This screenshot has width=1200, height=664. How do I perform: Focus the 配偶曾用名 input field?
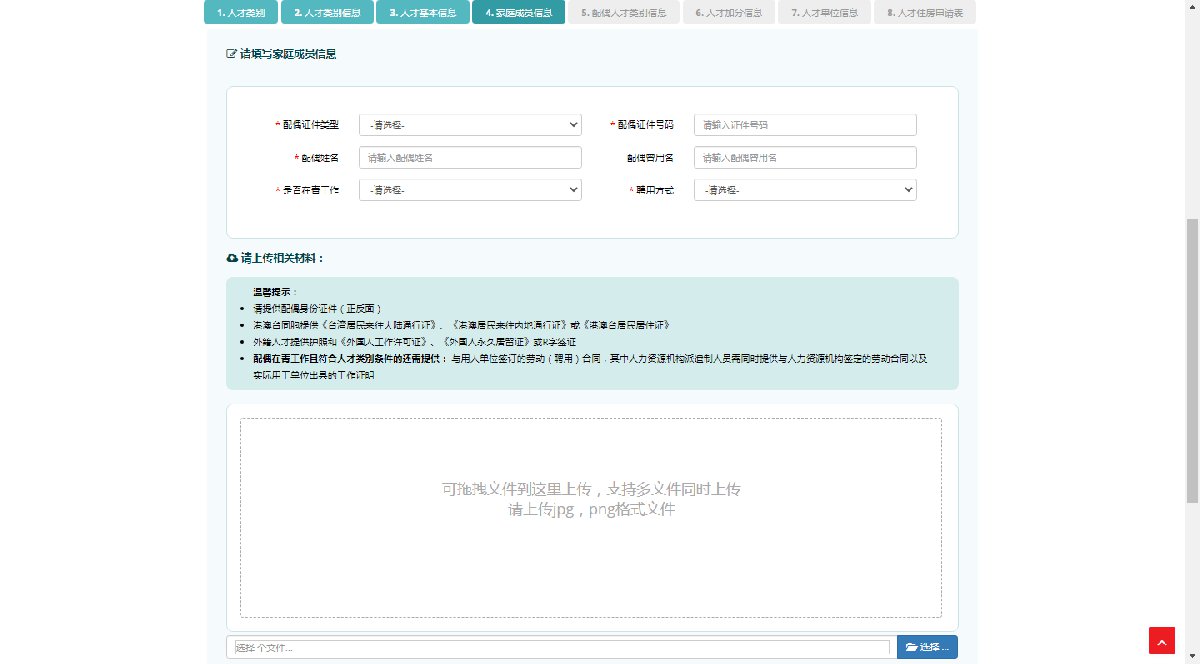tap(805, 158)
